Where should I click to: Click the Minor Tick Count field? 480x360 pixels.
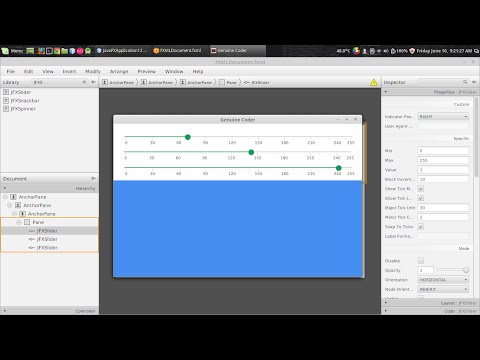[x=443, y=217]
